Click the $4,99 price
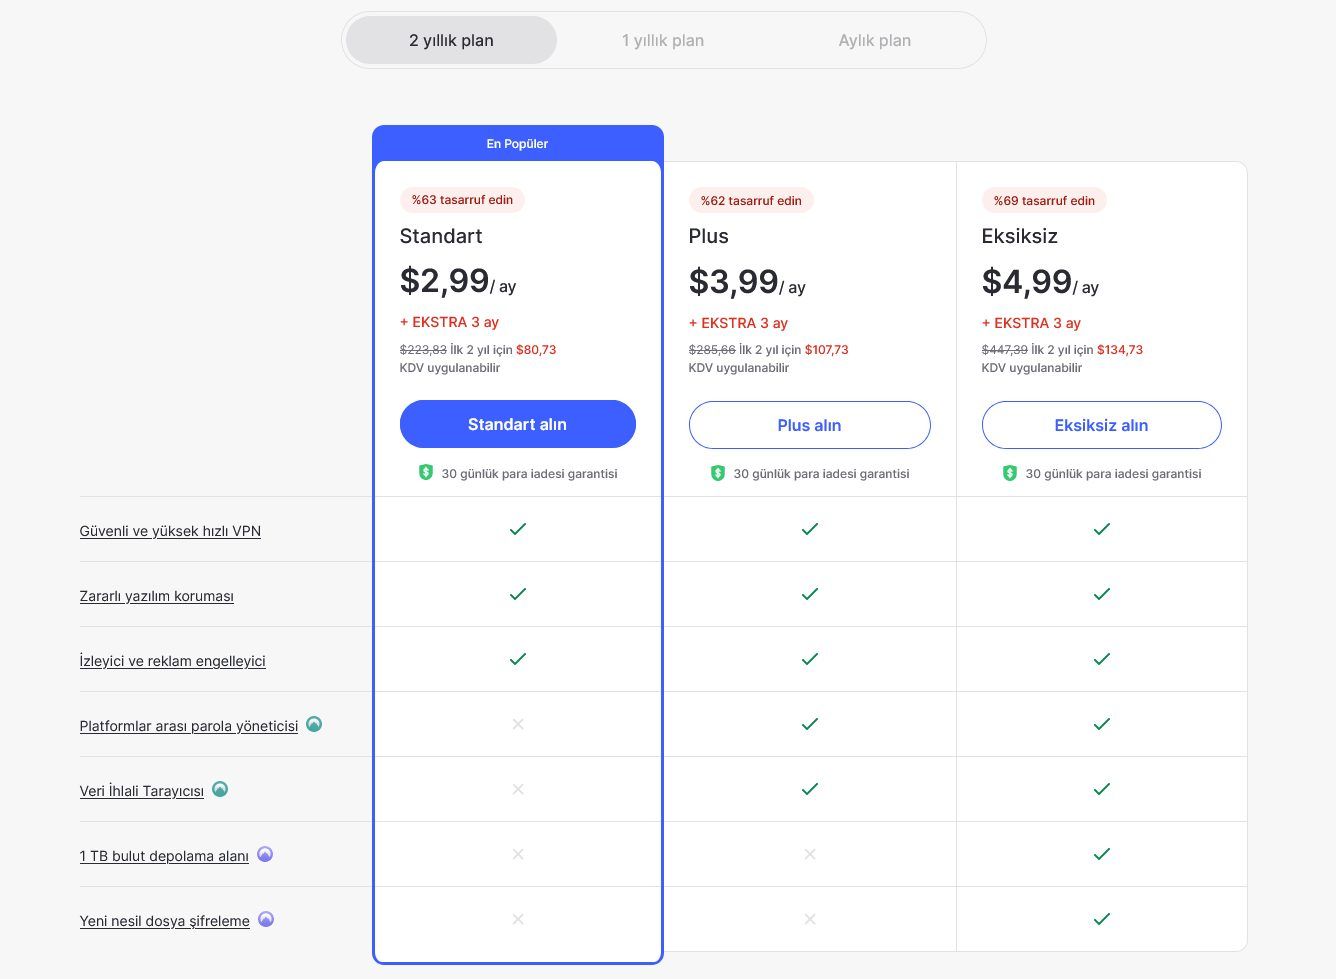This screenshot has width=1336, height=979. tap(1027, 281)
